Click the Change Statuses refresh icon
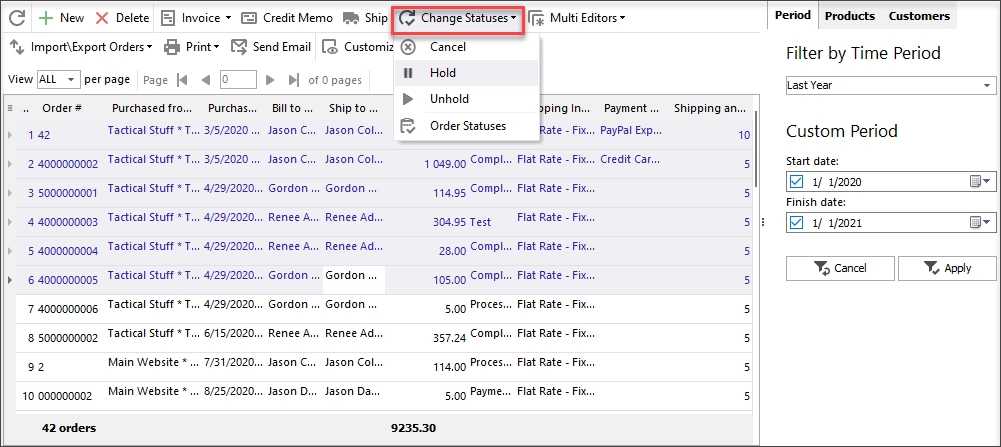Screen dimensions: 1001x447 pos(407,19)
